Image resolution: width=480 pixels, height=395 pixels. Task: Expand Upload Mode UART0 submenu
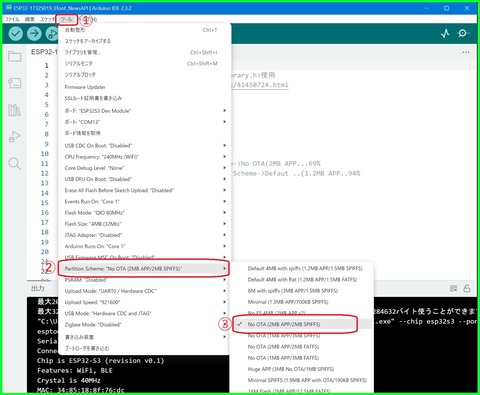click(x=144, y=291)
